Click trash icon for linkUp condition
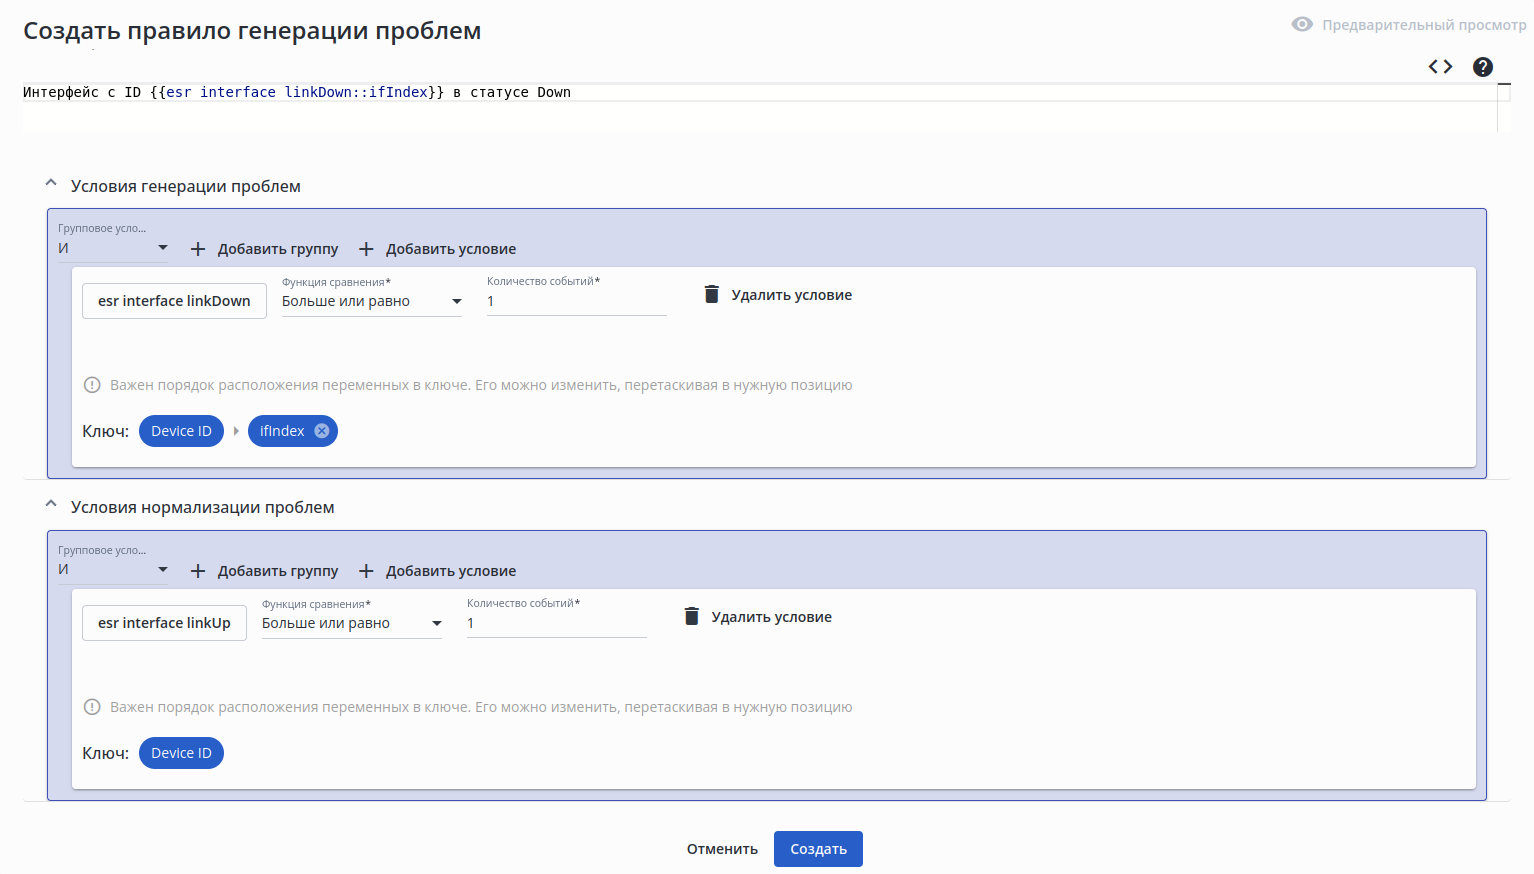This screenshot has height=874, width=1534. pos(692,617)
